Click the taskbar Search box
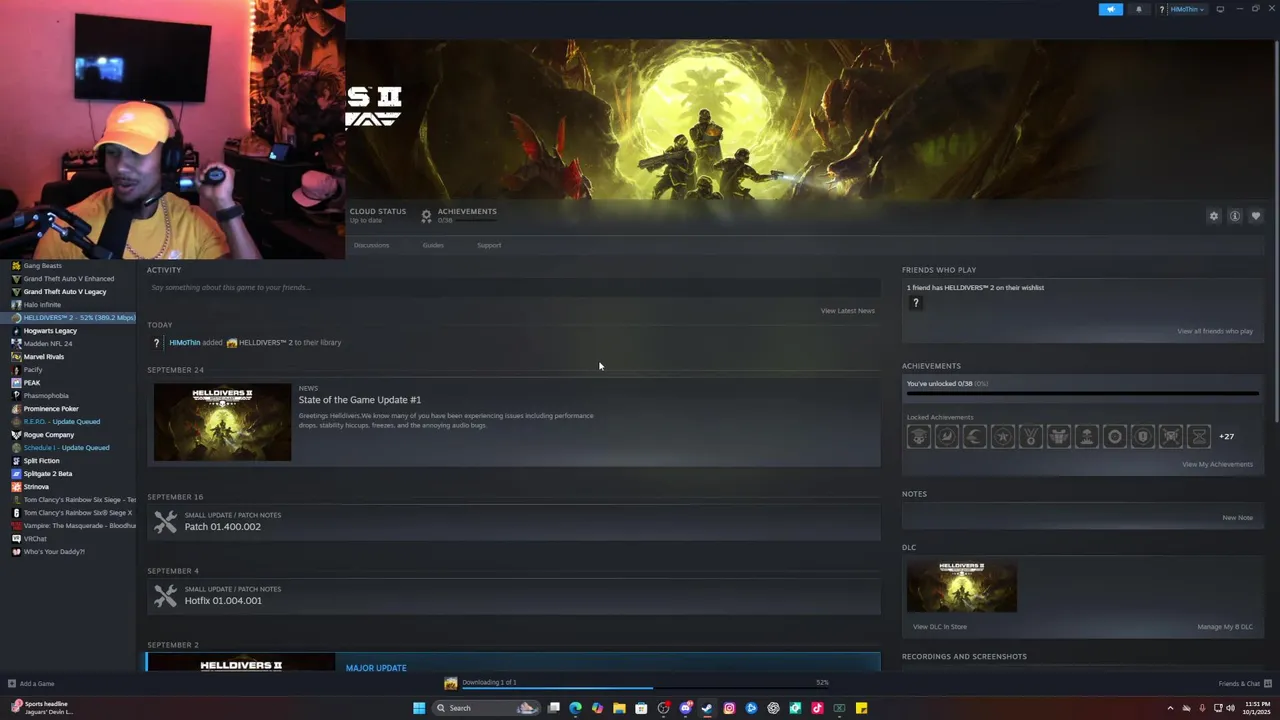1280x720 pixels. point(485,708)
